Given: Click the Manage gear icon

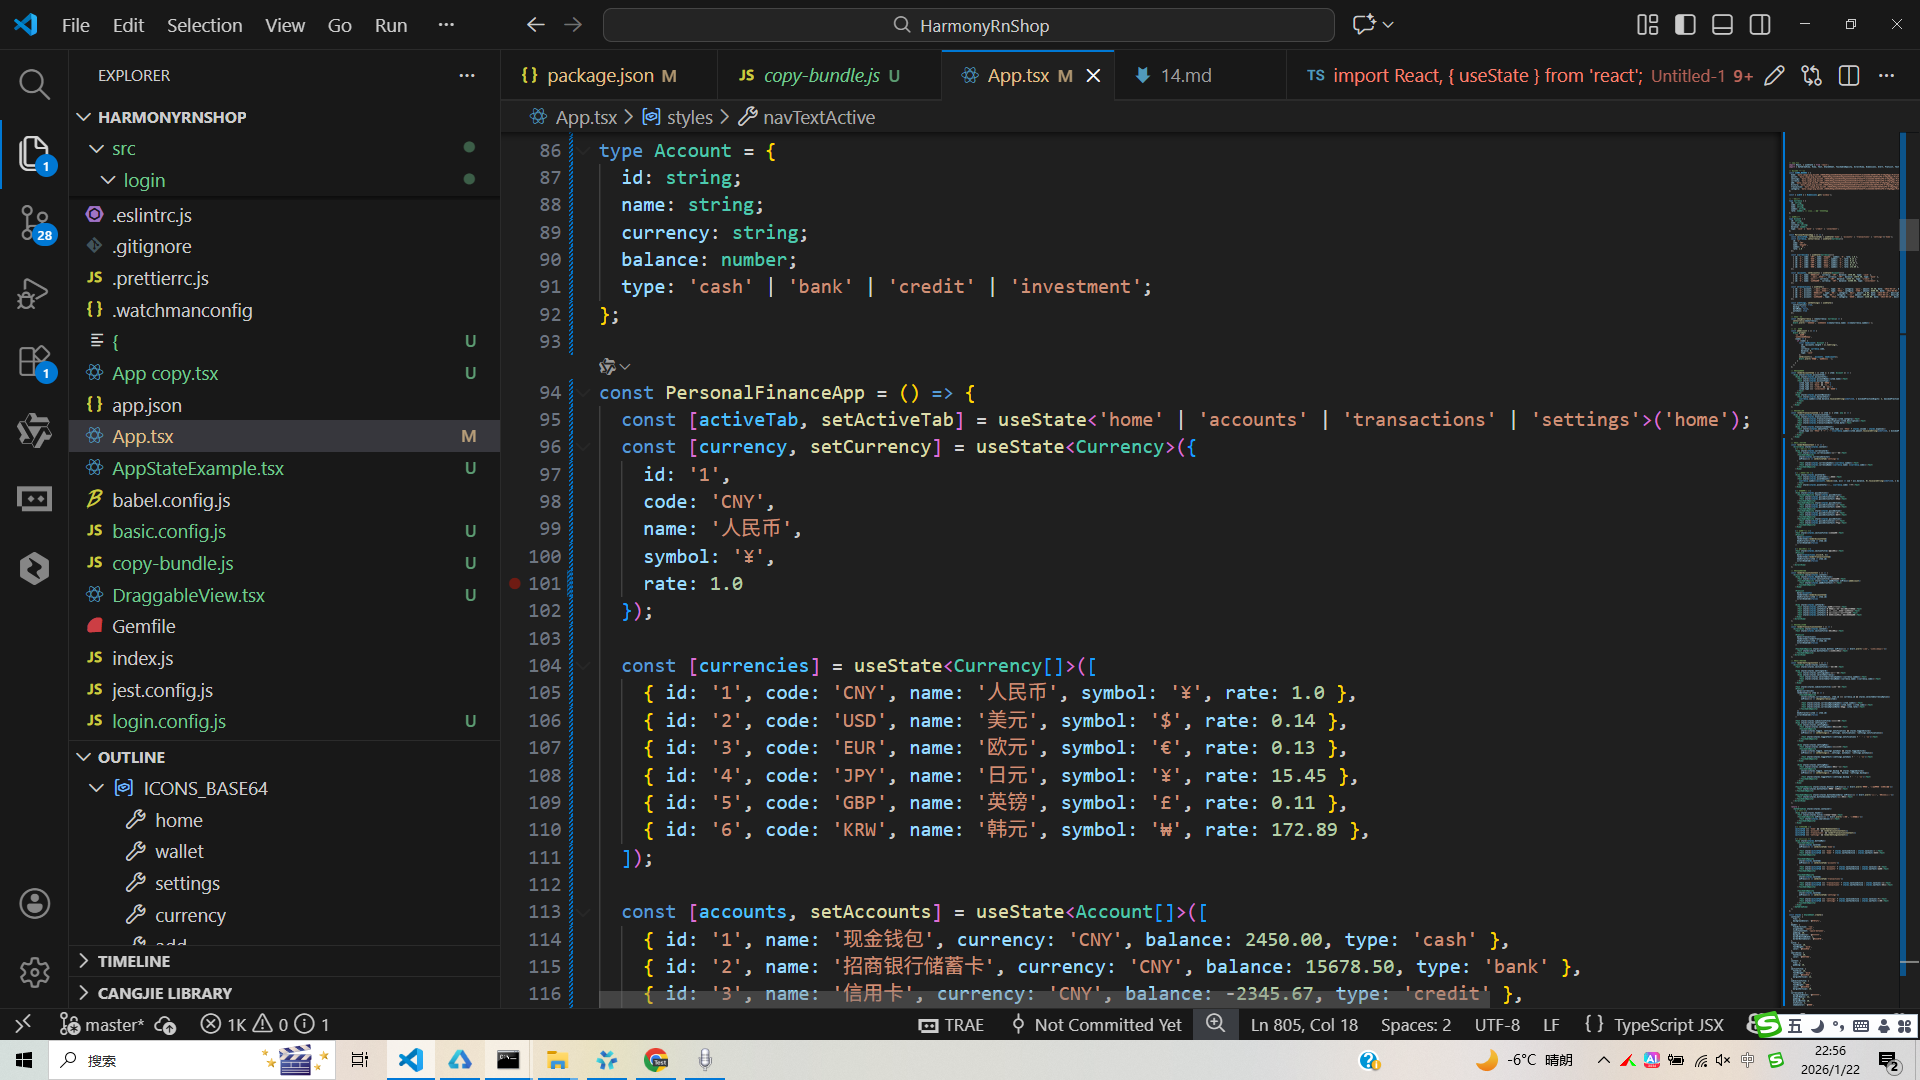Looking at the screenshot, I should 34,972.
